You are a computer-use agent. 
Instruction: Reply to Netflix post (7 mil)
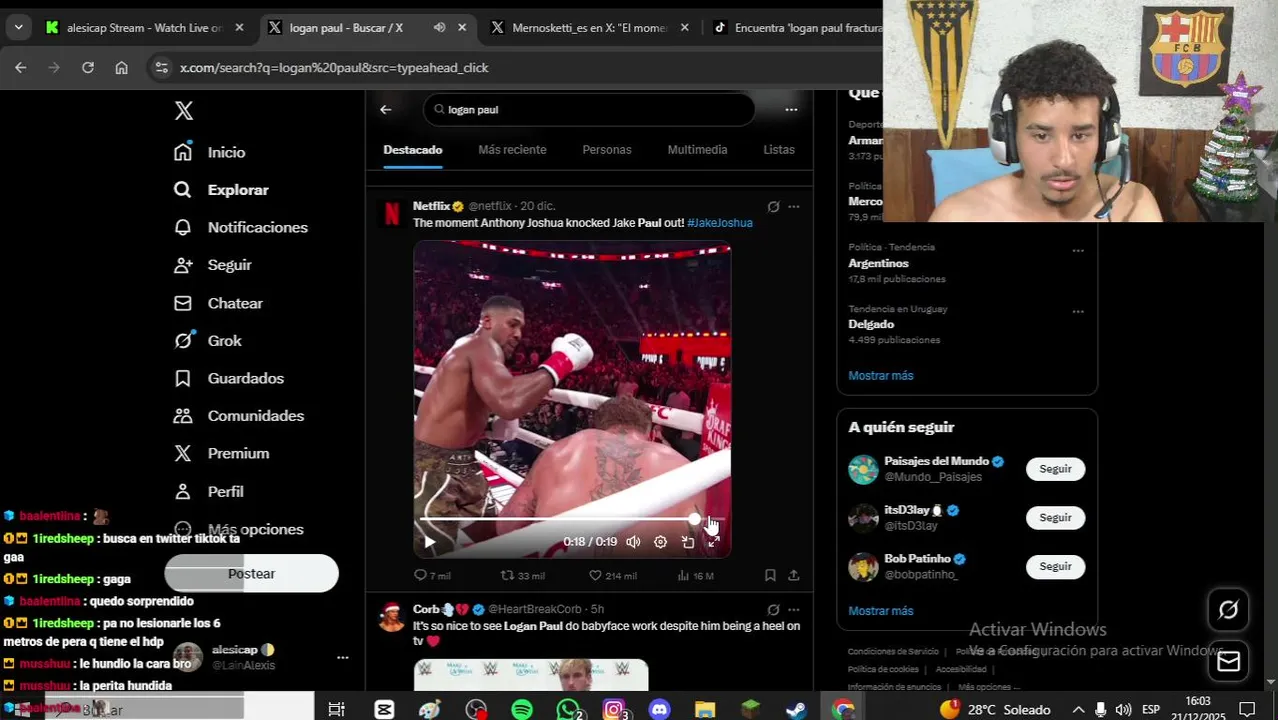pyautogui.click(x=432, y=576)
